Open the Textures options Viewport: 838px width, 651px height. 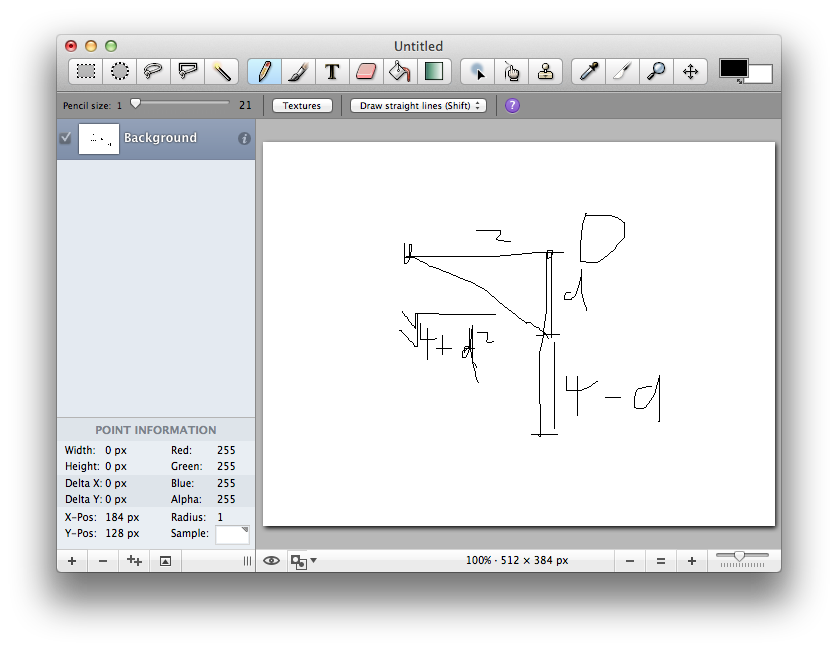(x=302, y=105)
